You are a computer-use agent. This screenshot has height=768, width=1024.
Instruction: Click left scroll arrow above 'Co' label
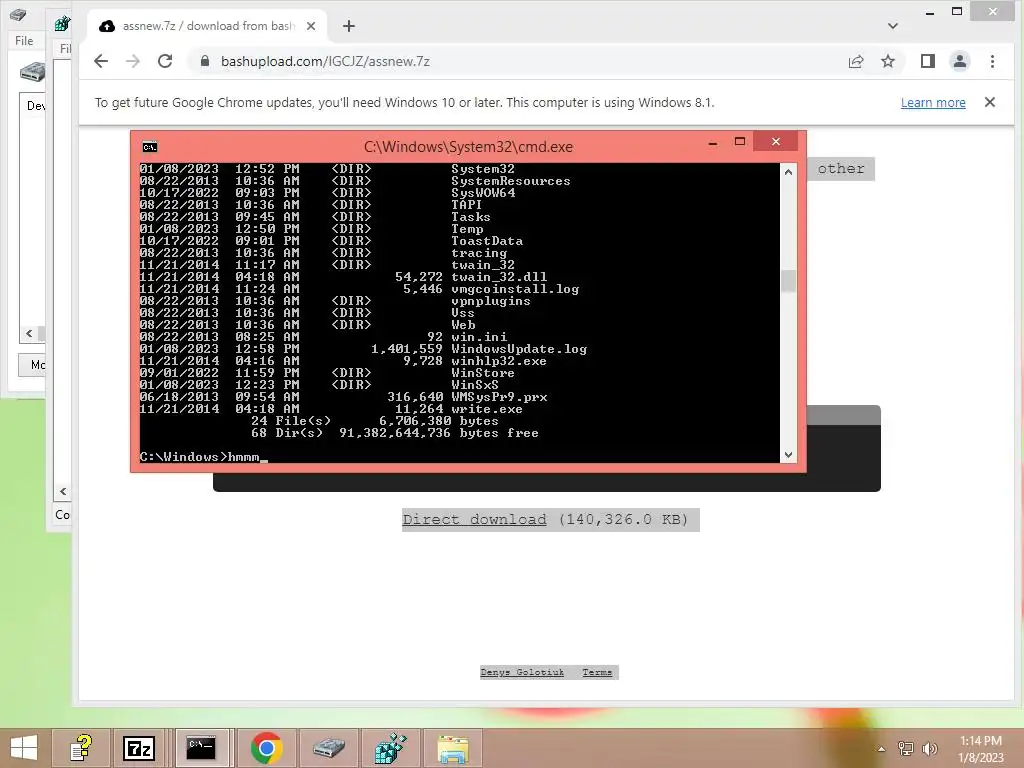pyautogui.click(x=63, y=491)
